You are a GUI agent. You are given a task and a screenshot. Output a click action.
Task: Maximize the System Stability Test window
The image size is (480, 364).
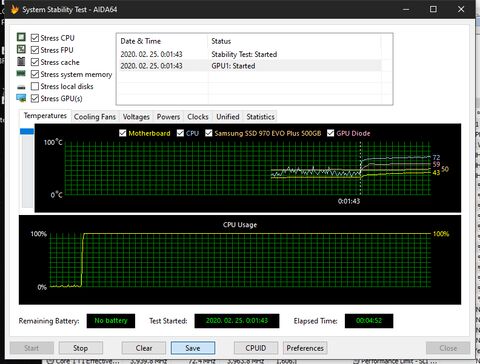433,9
